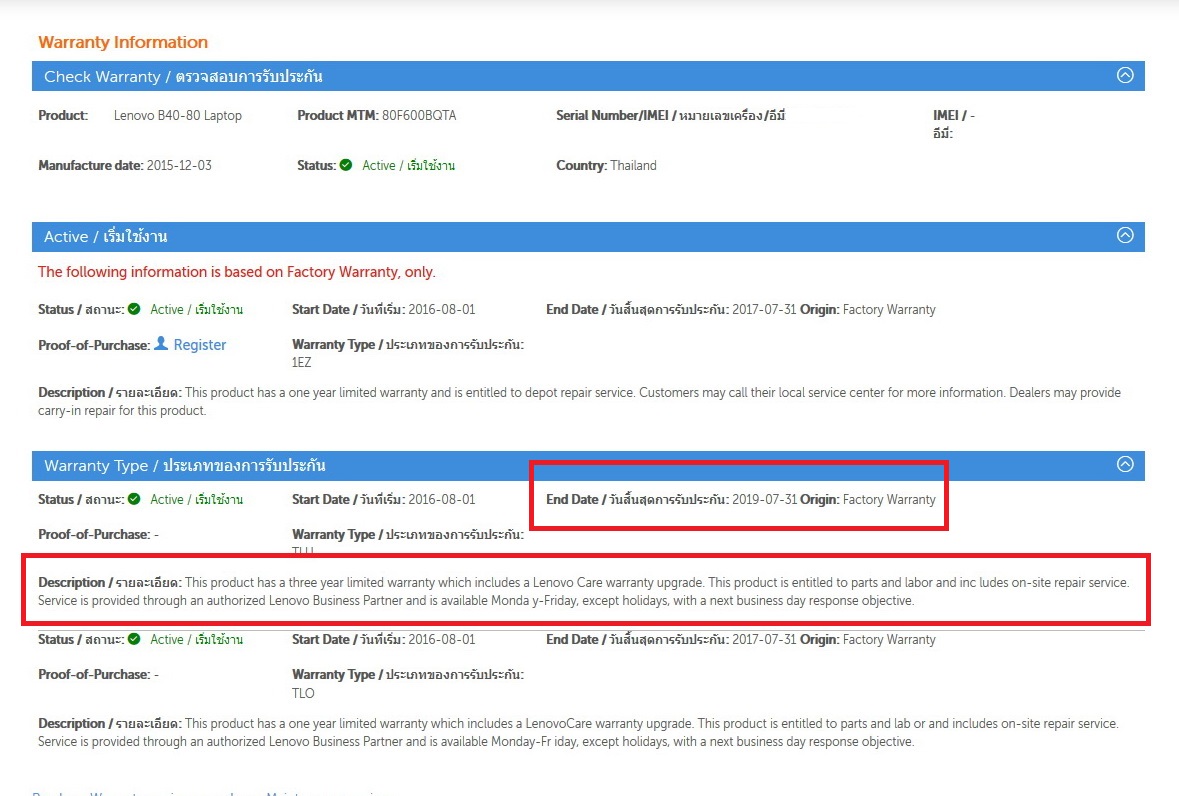Click the person icon beside Register

(161, 344)
